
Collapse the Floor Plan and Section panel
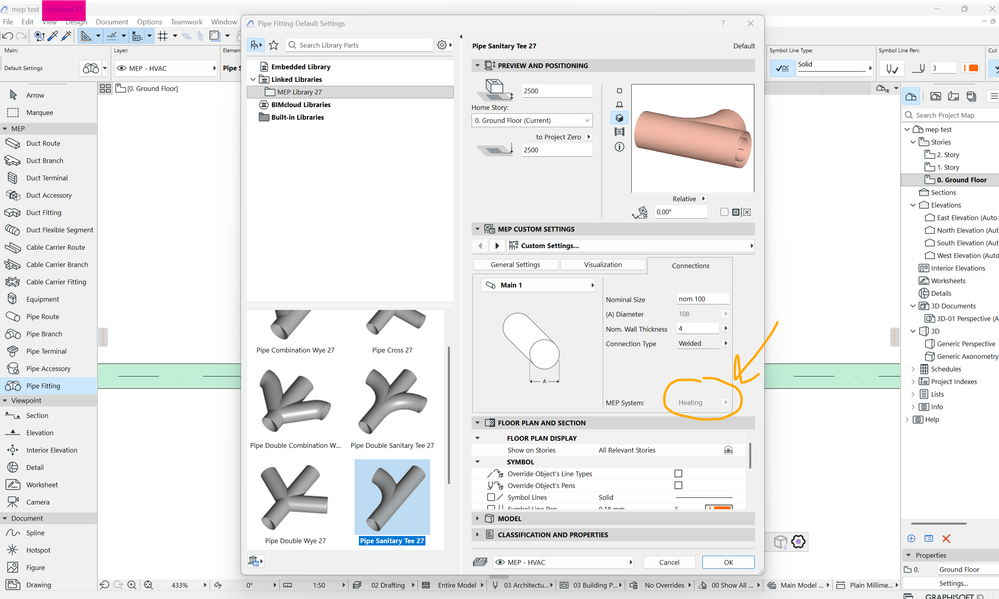click(477, 422)
